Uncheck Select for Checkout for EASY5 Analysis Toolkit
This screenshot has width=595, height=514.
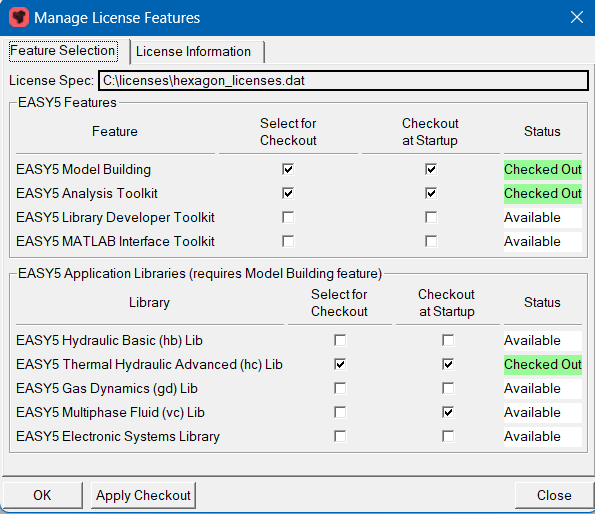[288, 193]
